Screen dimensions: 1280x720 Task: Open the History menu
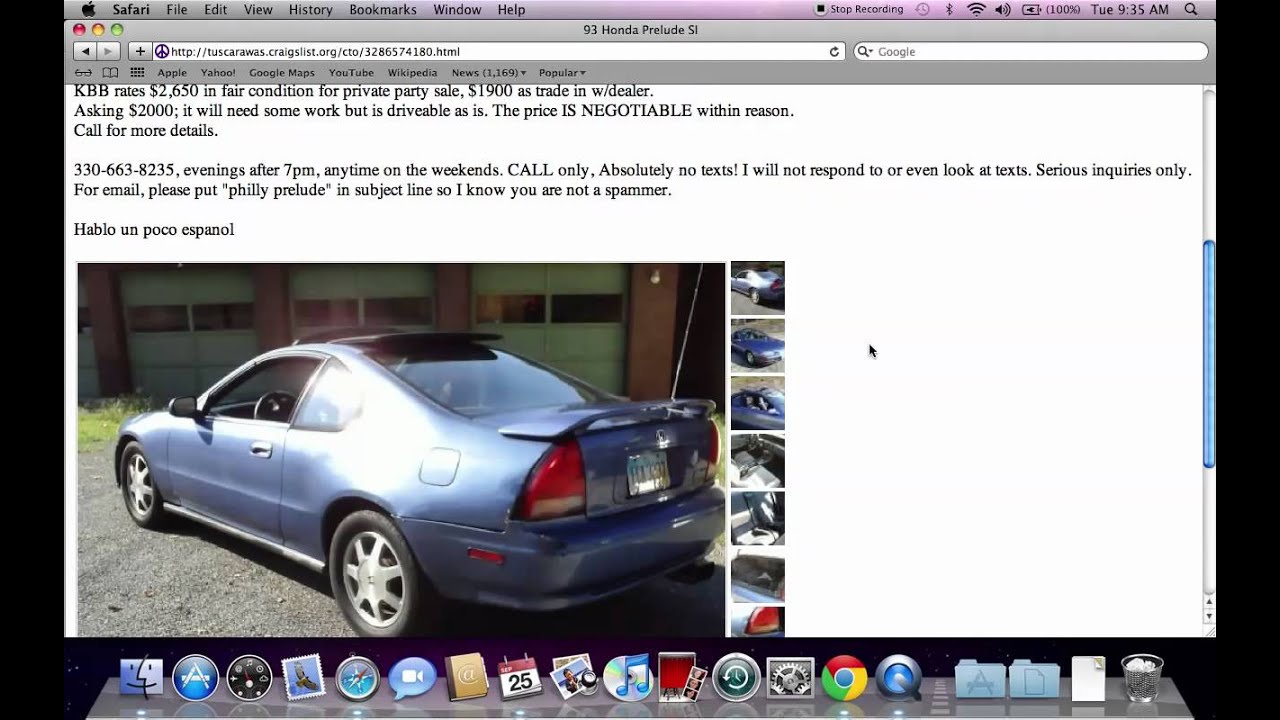coord(310,9)
